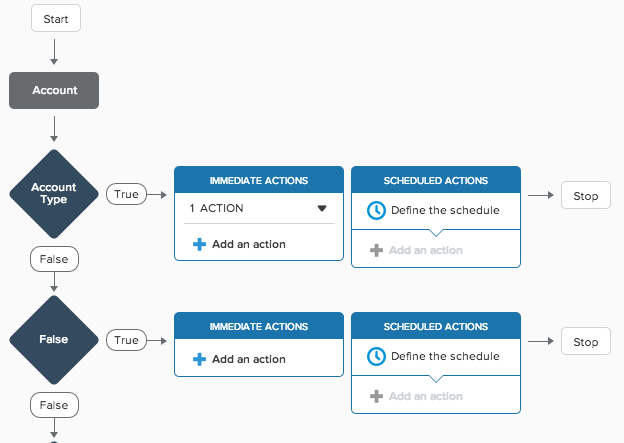This screenshot has width=624, height=443.
Task: Click the clock icon in second Scheduled Actions
Action: [376, 356]
